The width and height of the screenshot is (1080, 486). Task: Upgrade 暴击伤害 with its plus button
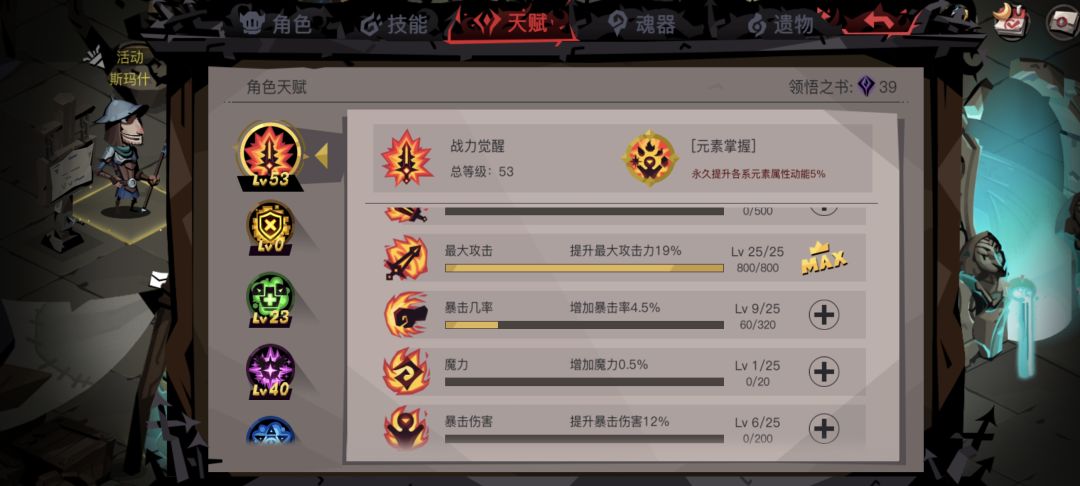click(x=824, y=429)
